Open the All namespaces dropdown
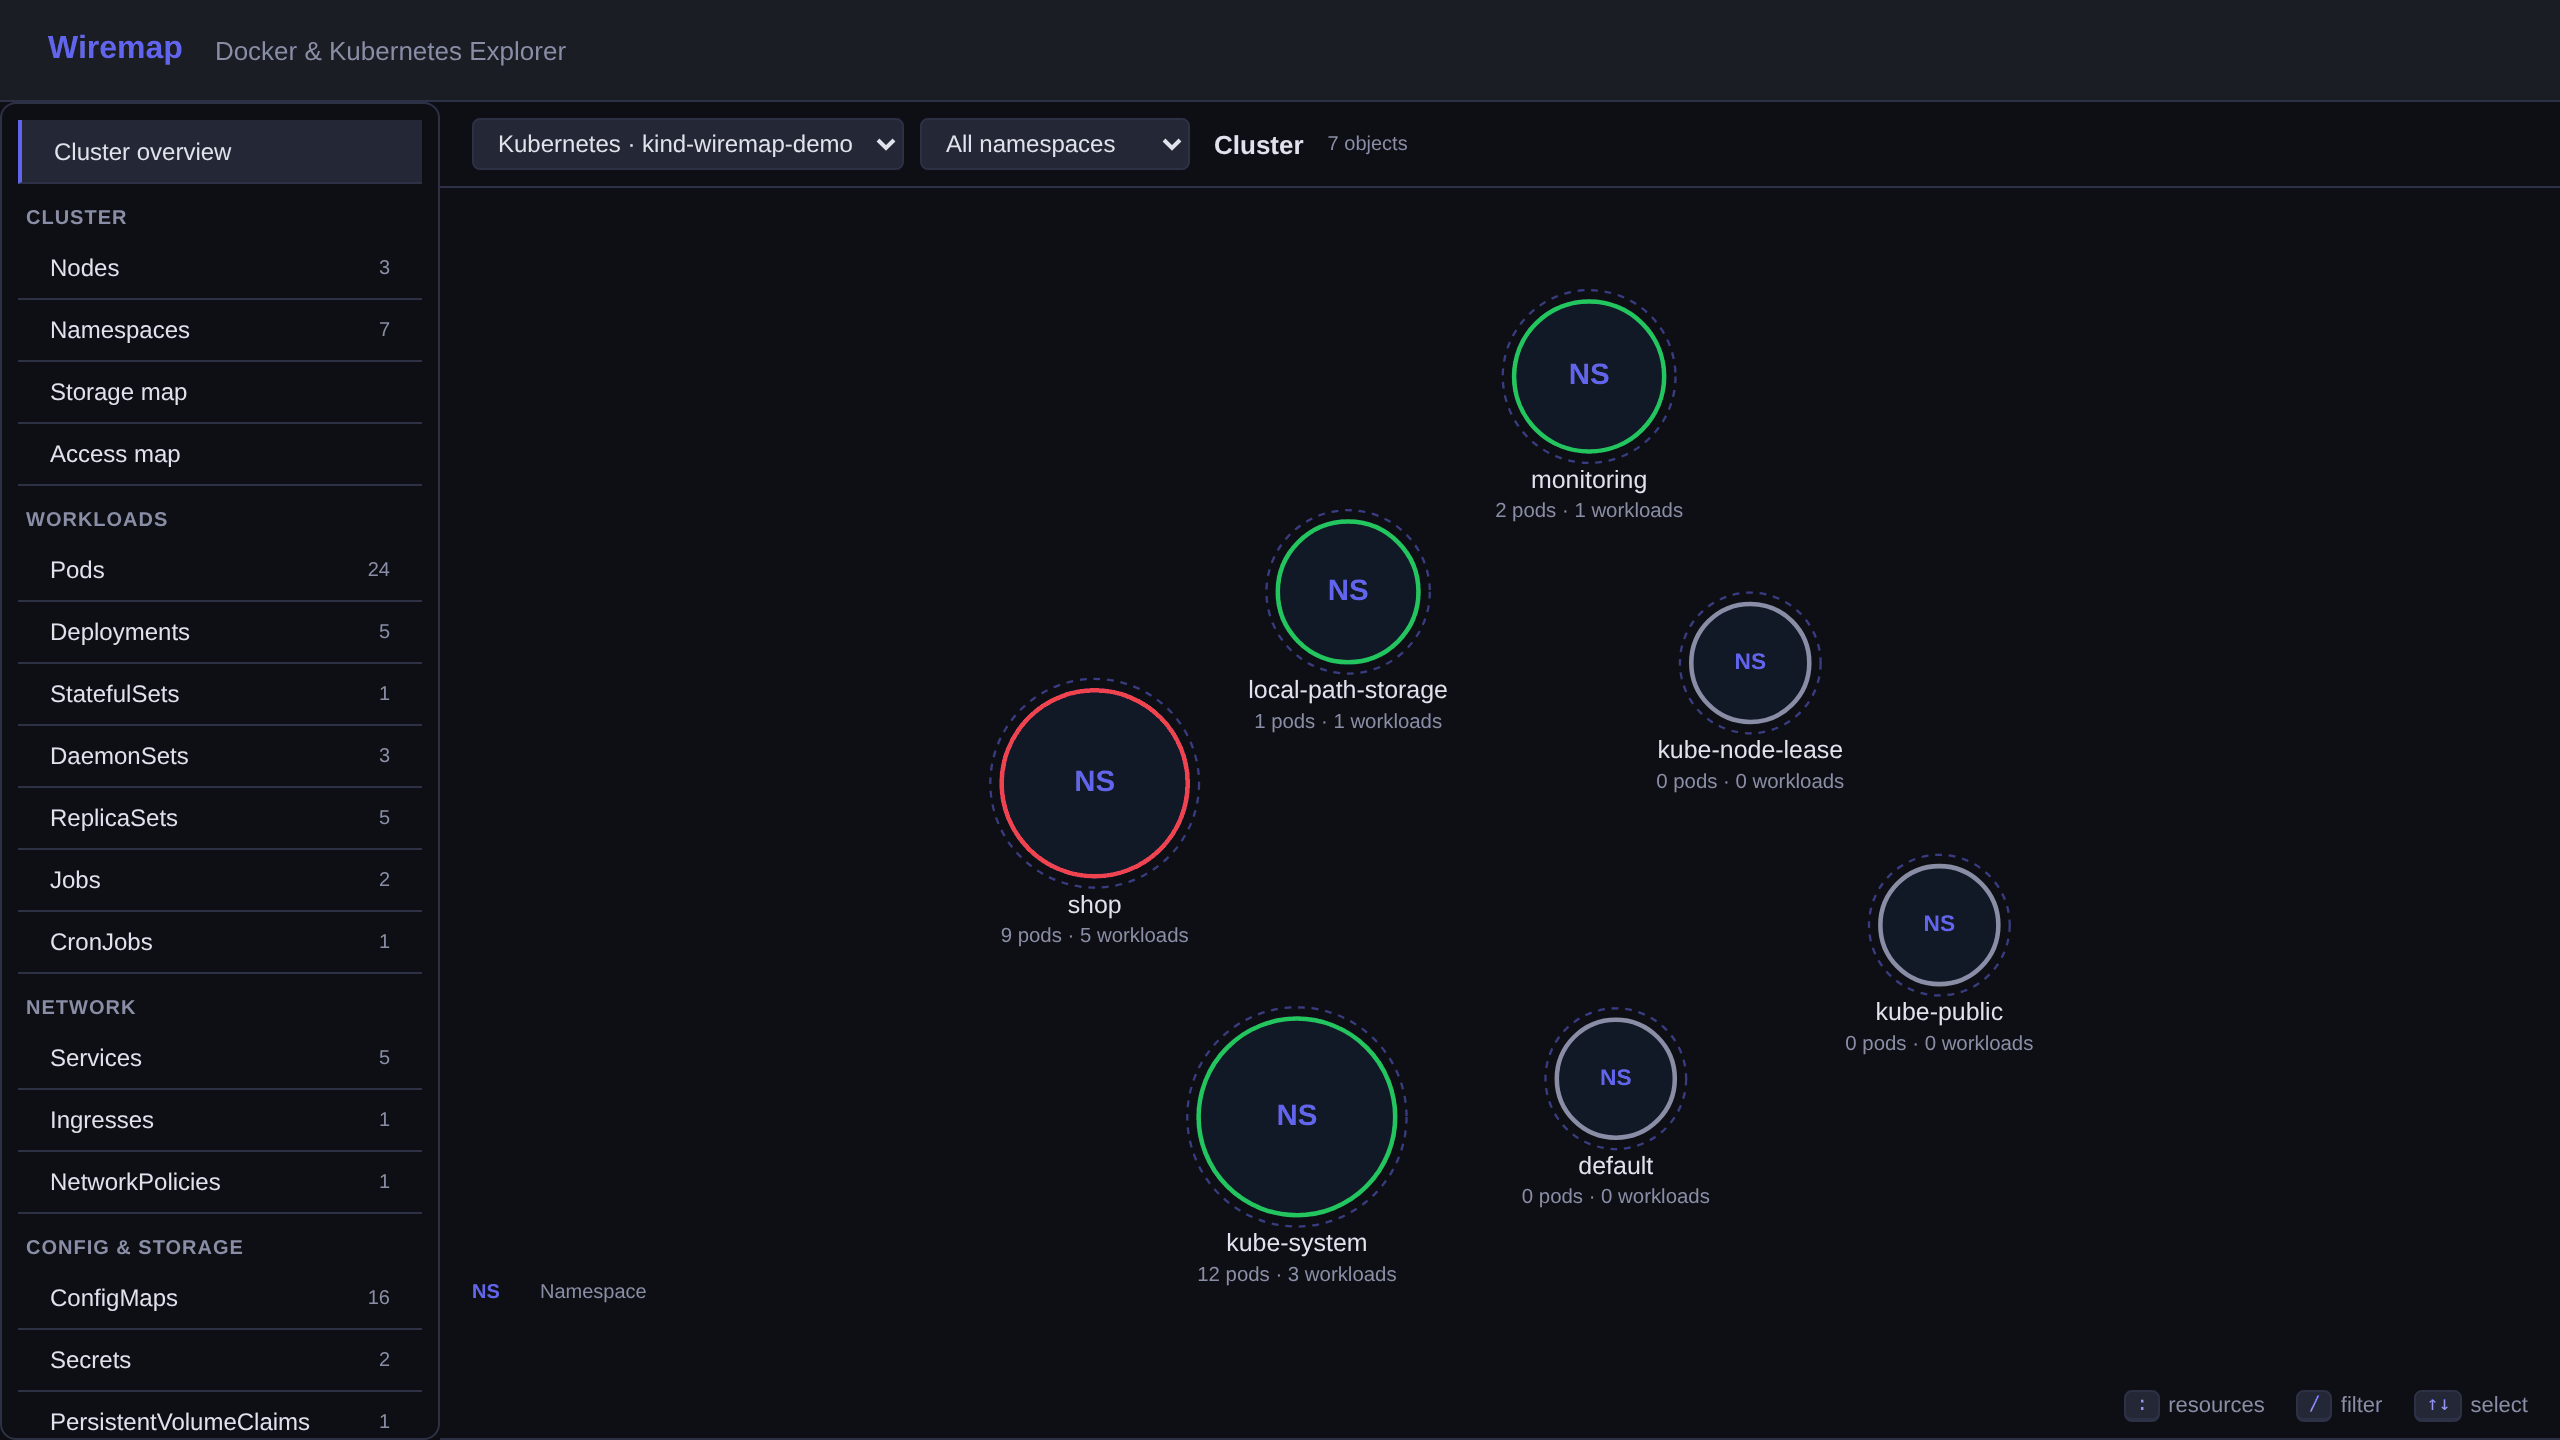The height and width of the screenshot is (1440, 2560). coord(1055,144)
